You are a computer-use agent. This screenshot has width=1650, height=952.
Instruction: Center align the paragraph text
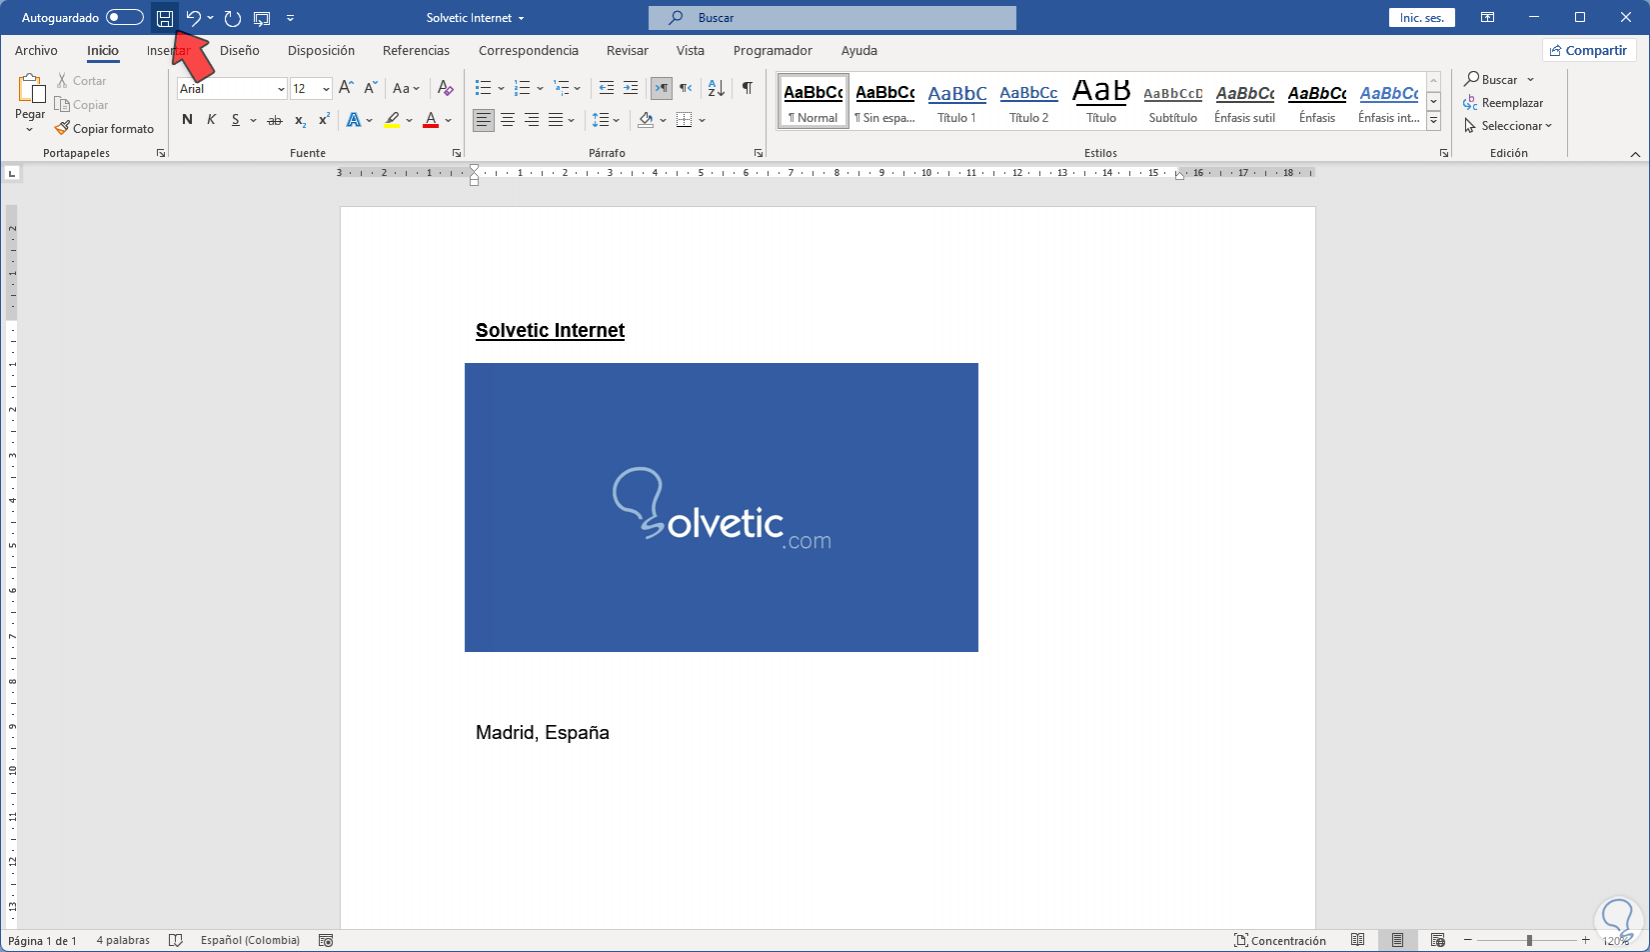(x=508, y=120)
